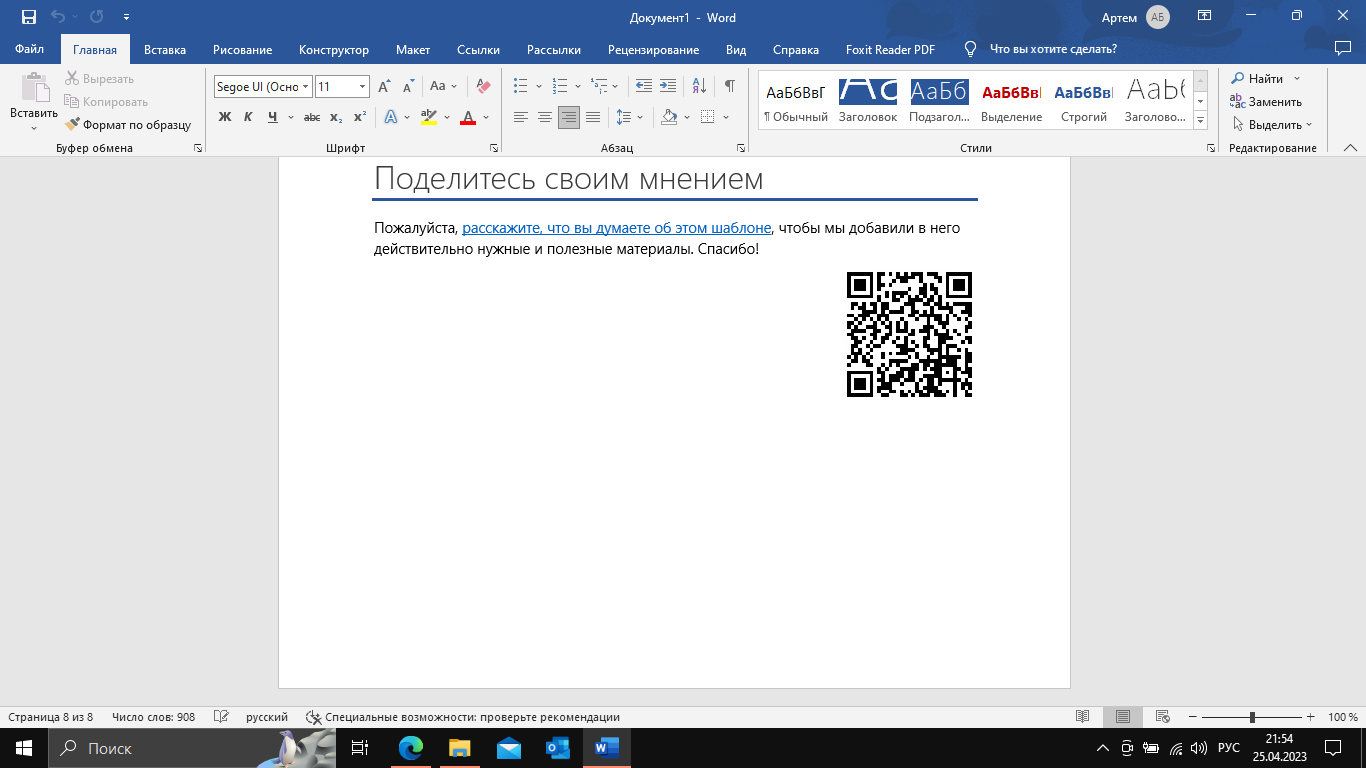
Task: Open the font name Segoe UI dropdown
Action: (306, 87)
